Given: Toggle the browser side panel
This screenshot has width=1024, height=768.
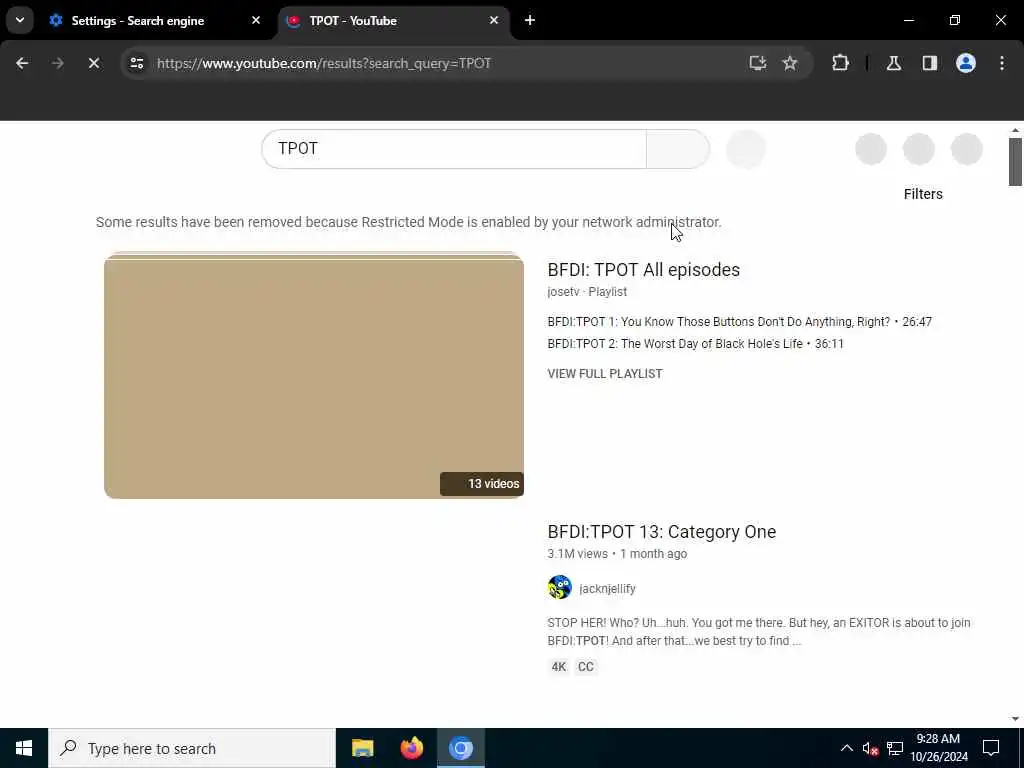Looking at the screenshot, I should pos(930,63).
